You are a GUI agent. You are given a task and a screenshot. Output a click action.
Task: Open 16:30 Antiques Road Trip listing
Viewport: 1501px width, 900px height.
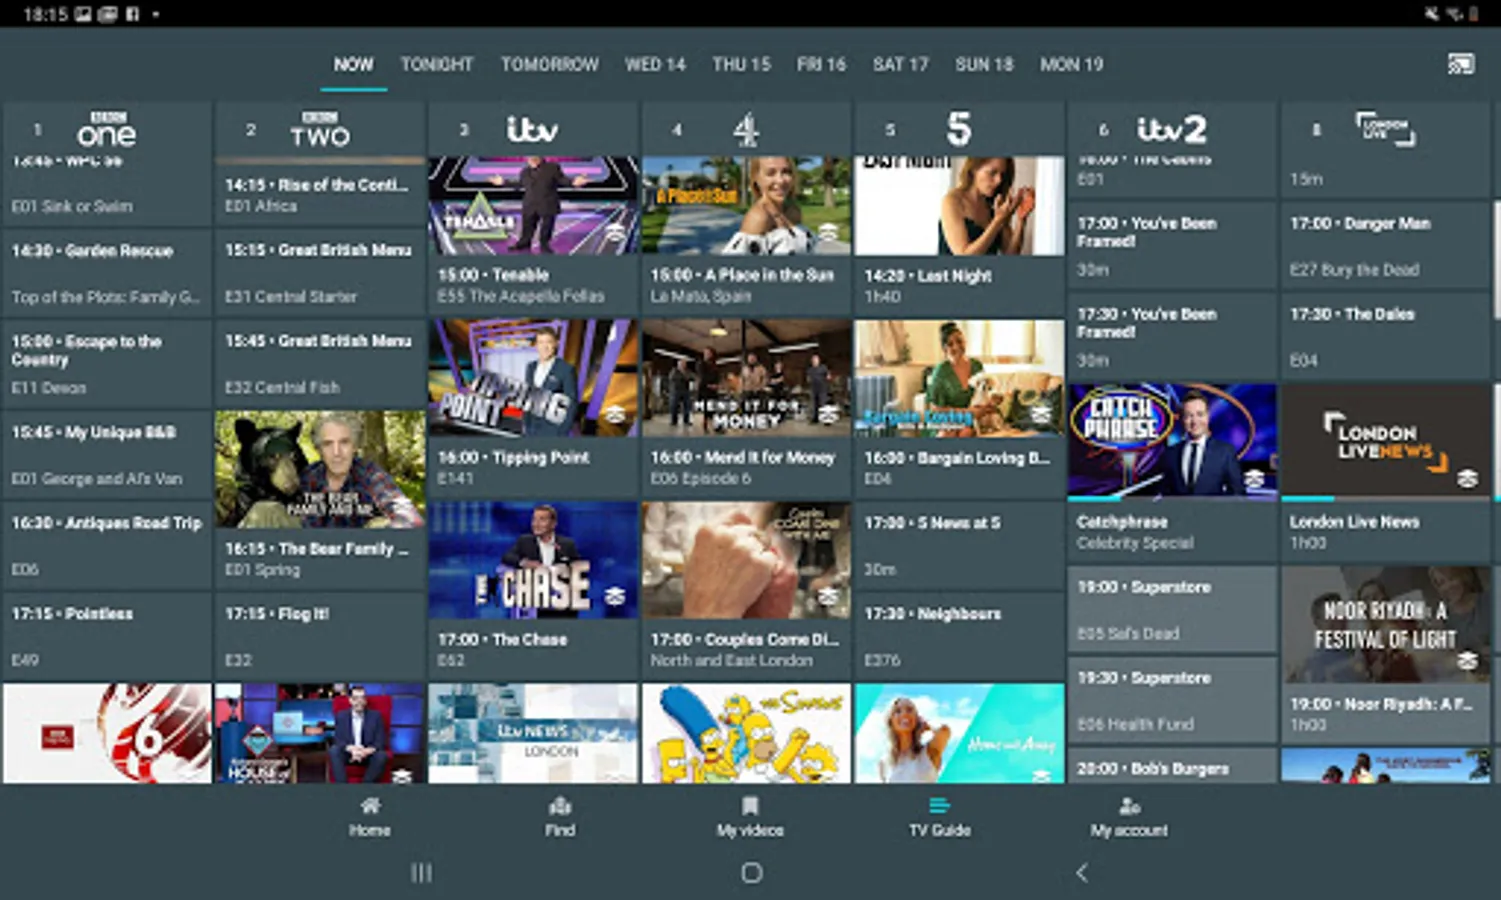coord(107,546)
